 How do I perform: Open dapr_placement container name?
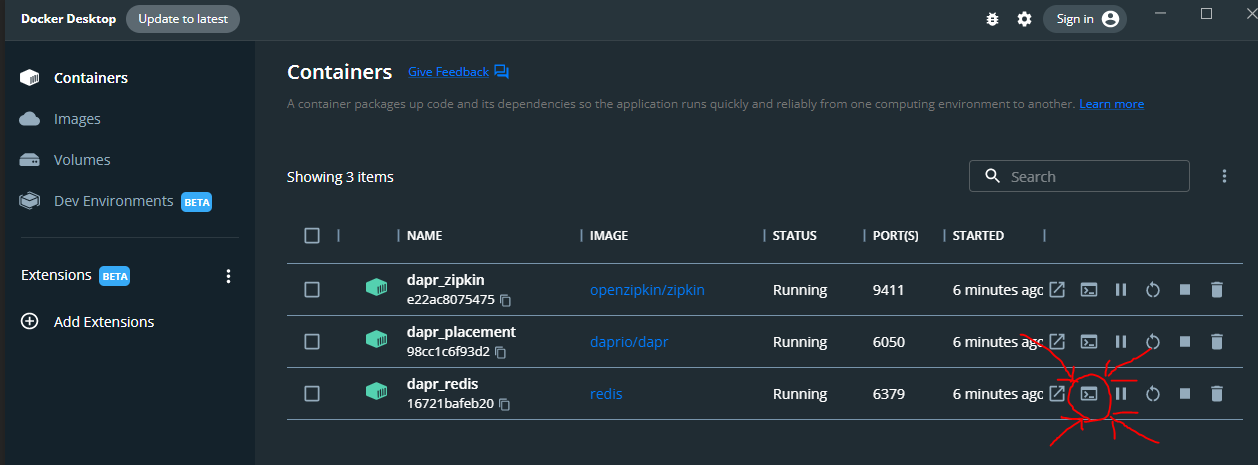coord(462,332)
